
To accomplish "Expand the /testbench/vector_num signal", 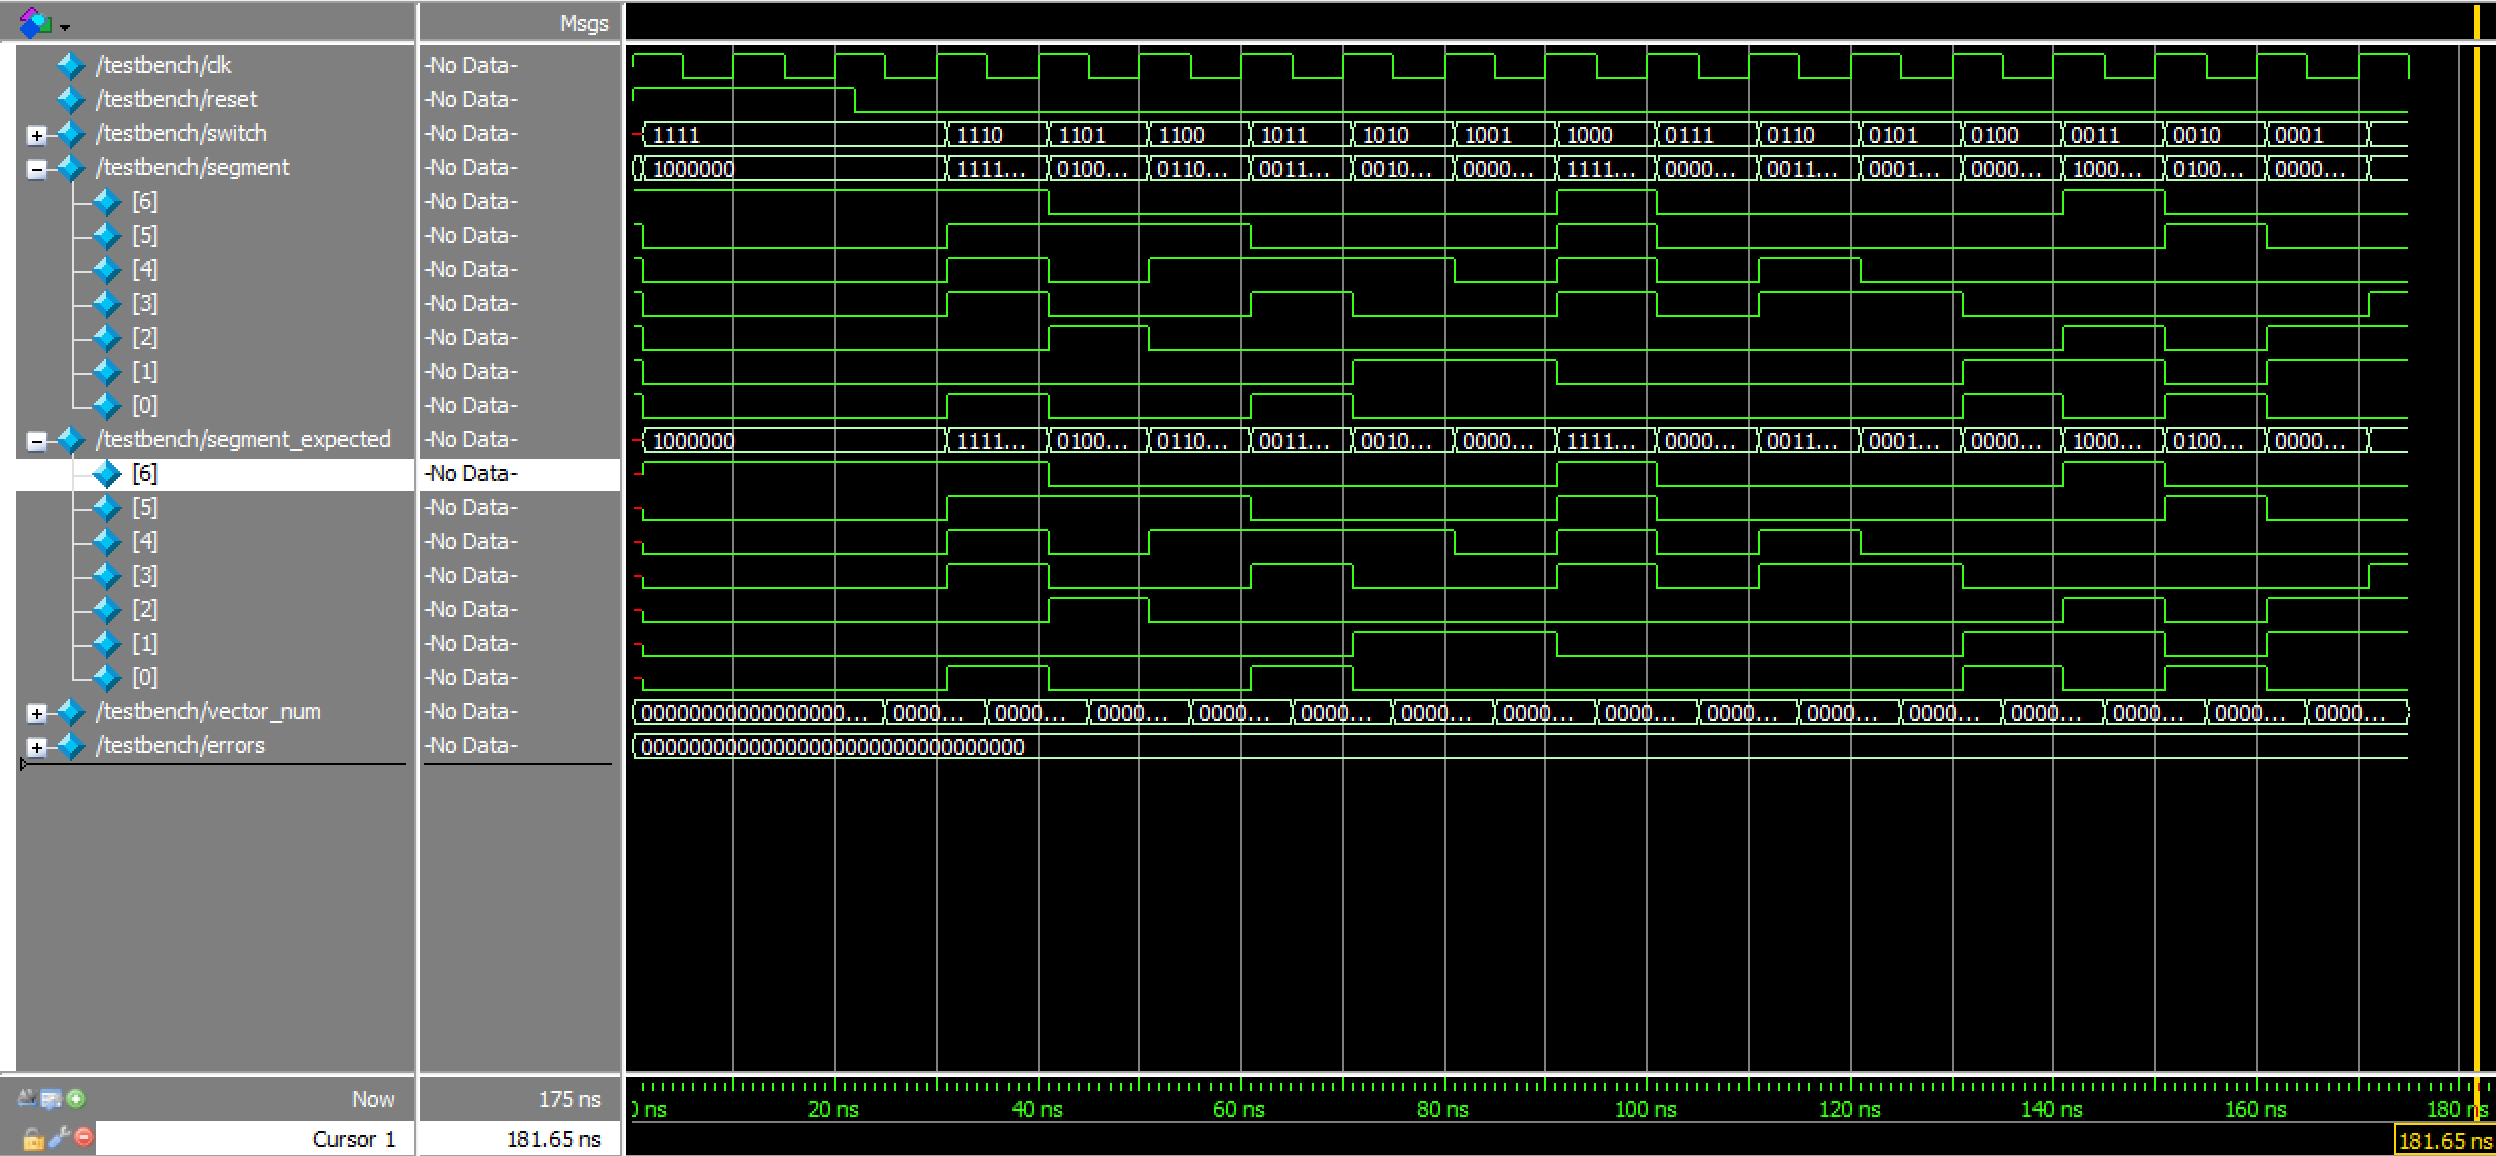I will point(37,713).
